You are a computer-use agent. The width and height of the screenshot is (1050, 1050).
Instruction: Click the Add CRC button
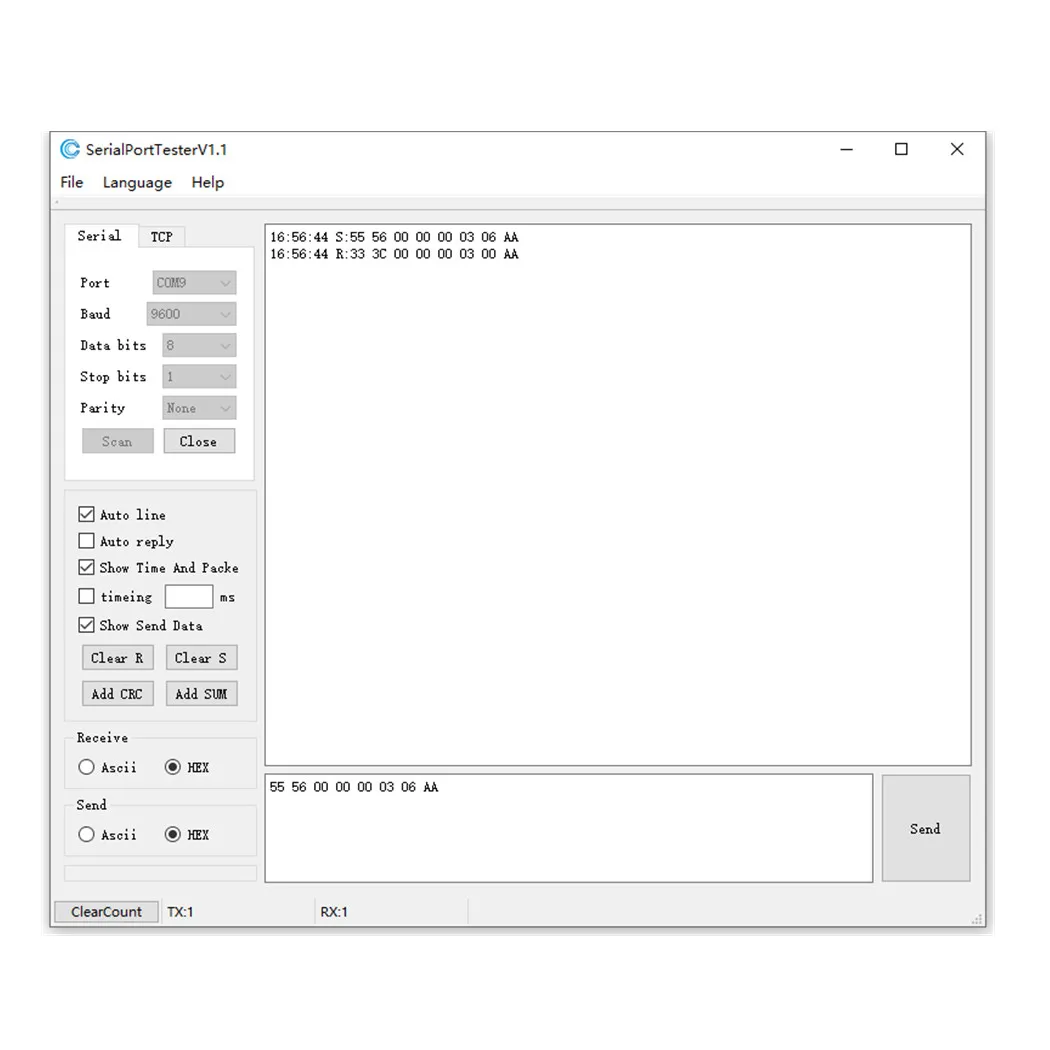[117, 694]
